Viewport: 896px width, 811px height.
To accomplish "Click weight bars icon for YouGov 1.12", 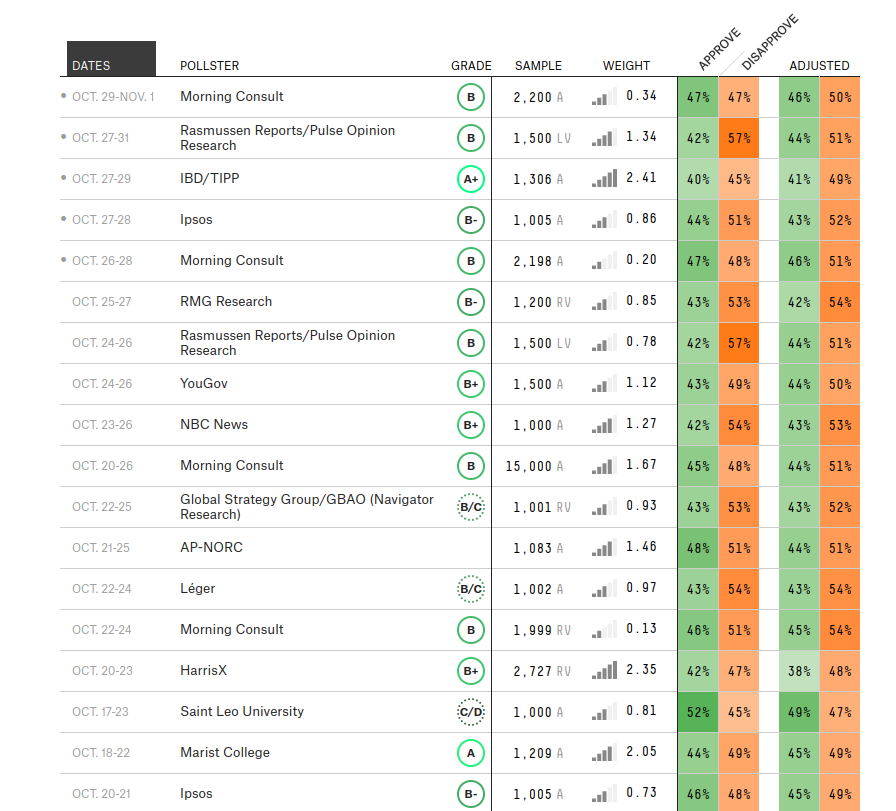I will coord(605,383).
